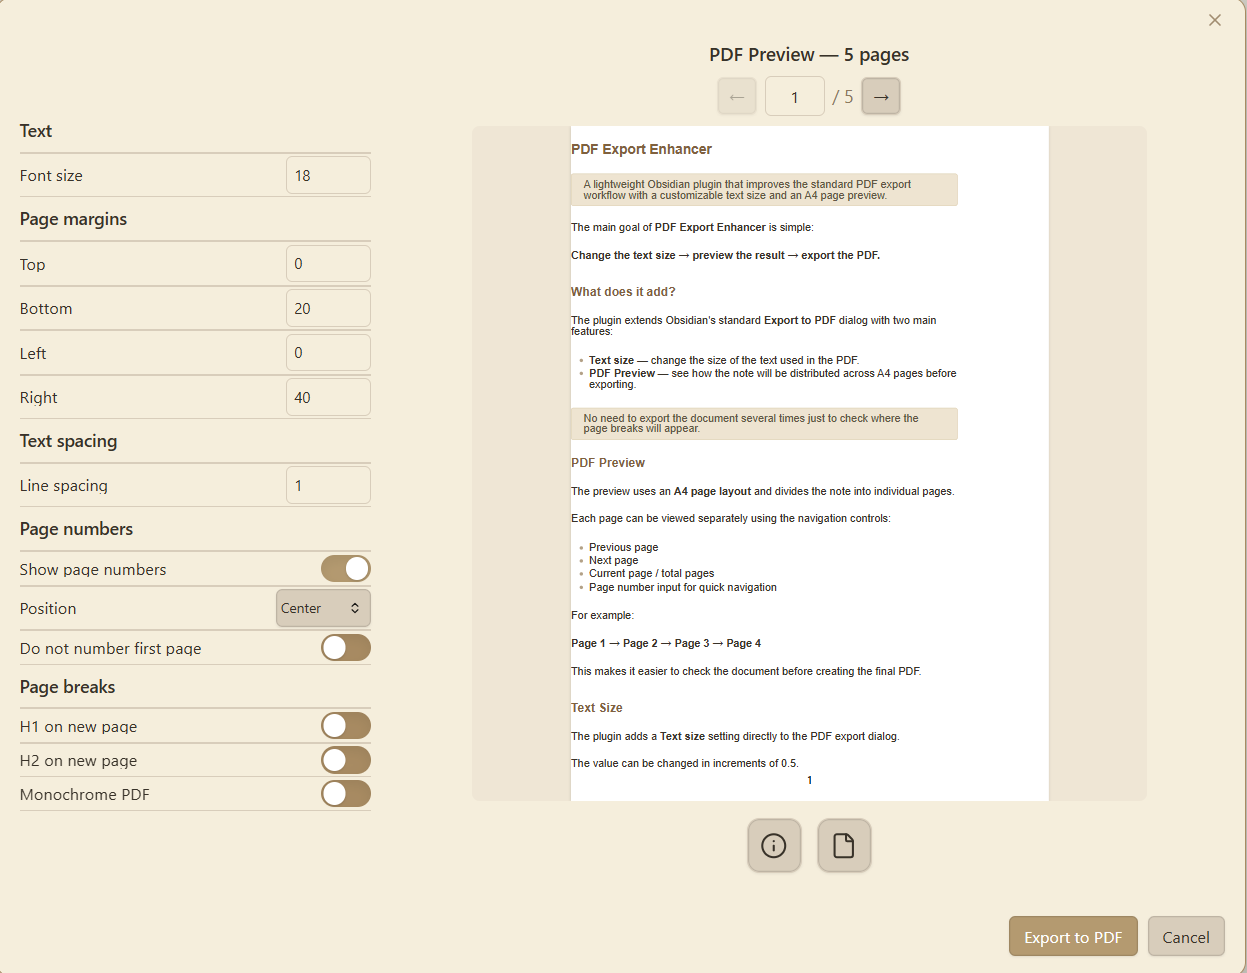This screenshot has height=973, width=1247.
Task: Click the 'Page margins' section heading
Action: pos(73,219)
